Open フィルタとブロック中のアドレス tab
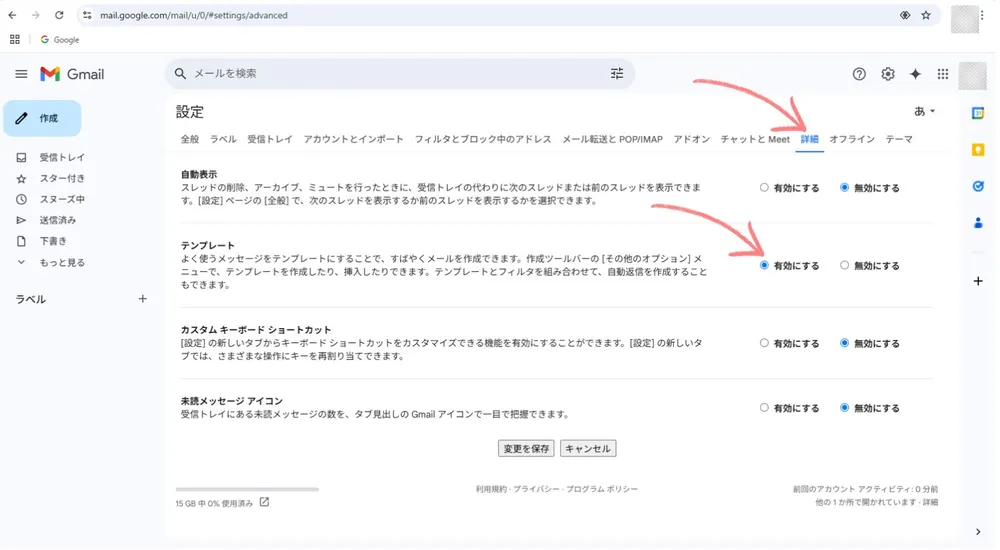The image size is (1000, 550). coord(483,139)
